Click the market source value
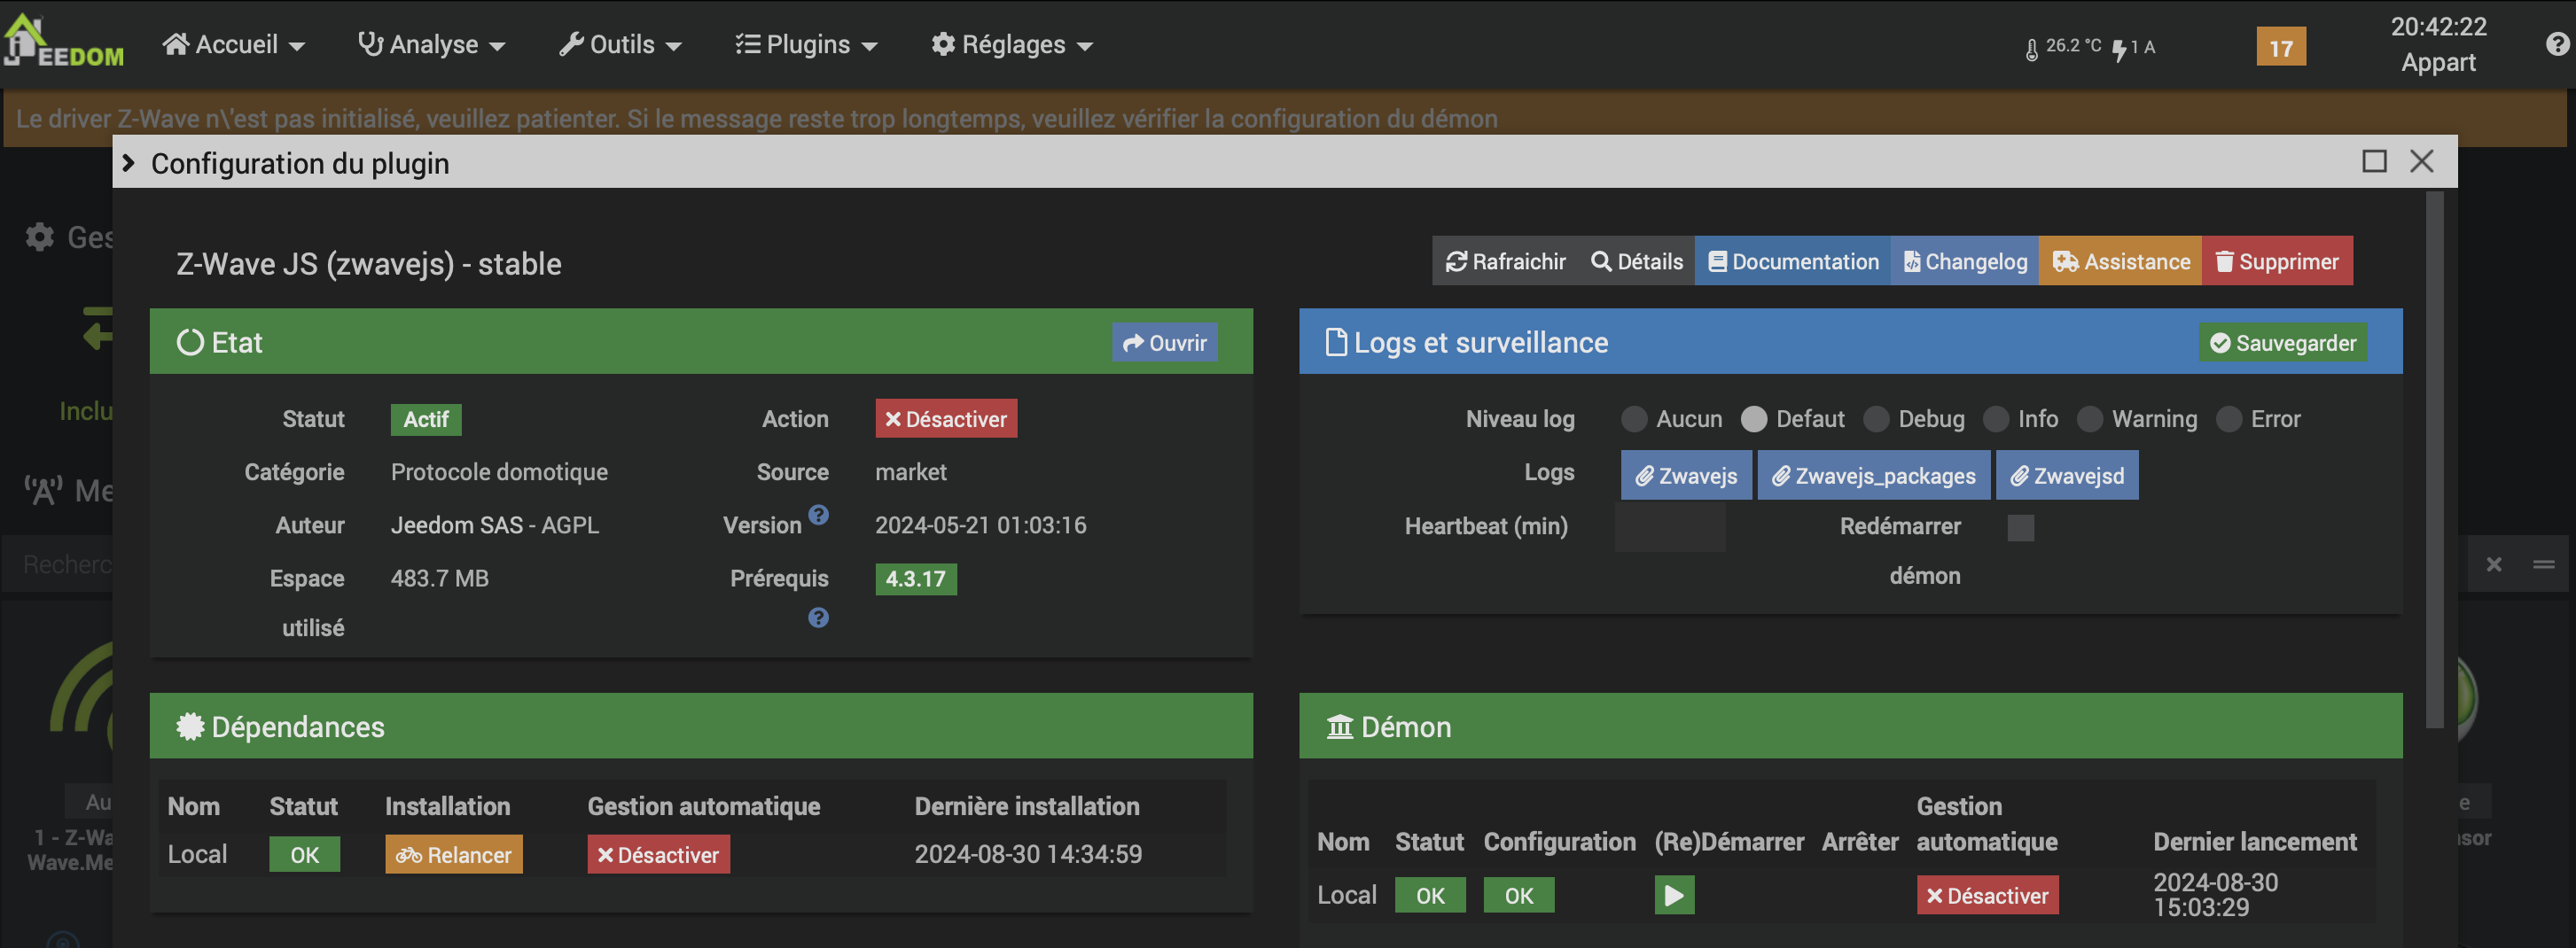This screenshot has height=948, width=2576. click(x=911, y=472)
